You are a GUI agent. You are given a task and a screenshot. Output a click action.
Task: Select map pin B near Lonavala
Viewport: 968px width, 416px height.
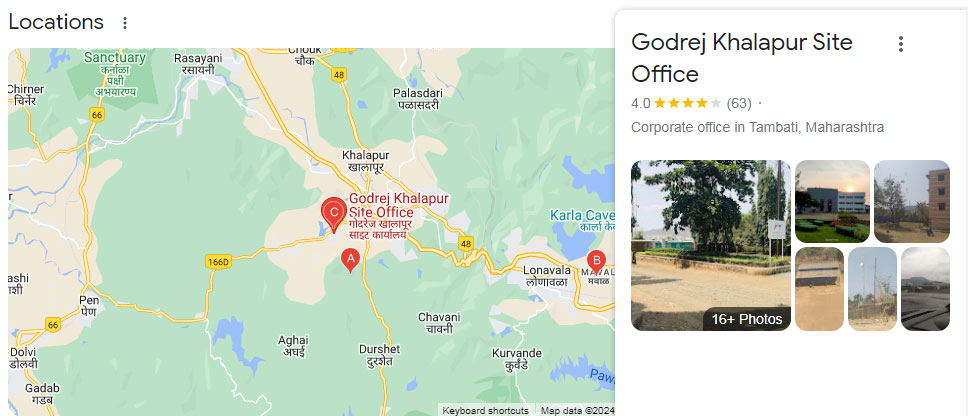click(x=596, y=260)
